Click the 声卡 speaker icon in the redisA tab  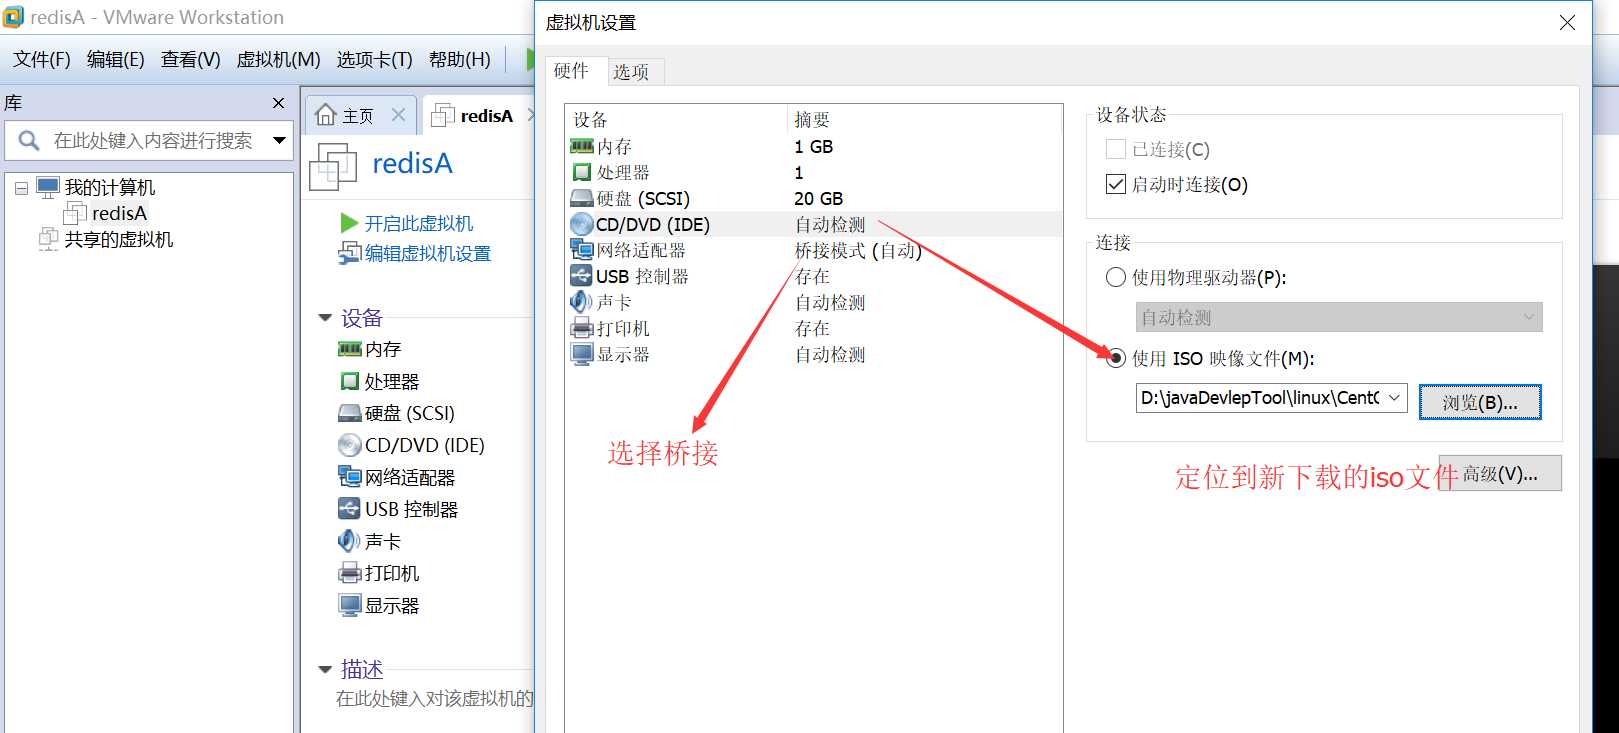point(349,541)
